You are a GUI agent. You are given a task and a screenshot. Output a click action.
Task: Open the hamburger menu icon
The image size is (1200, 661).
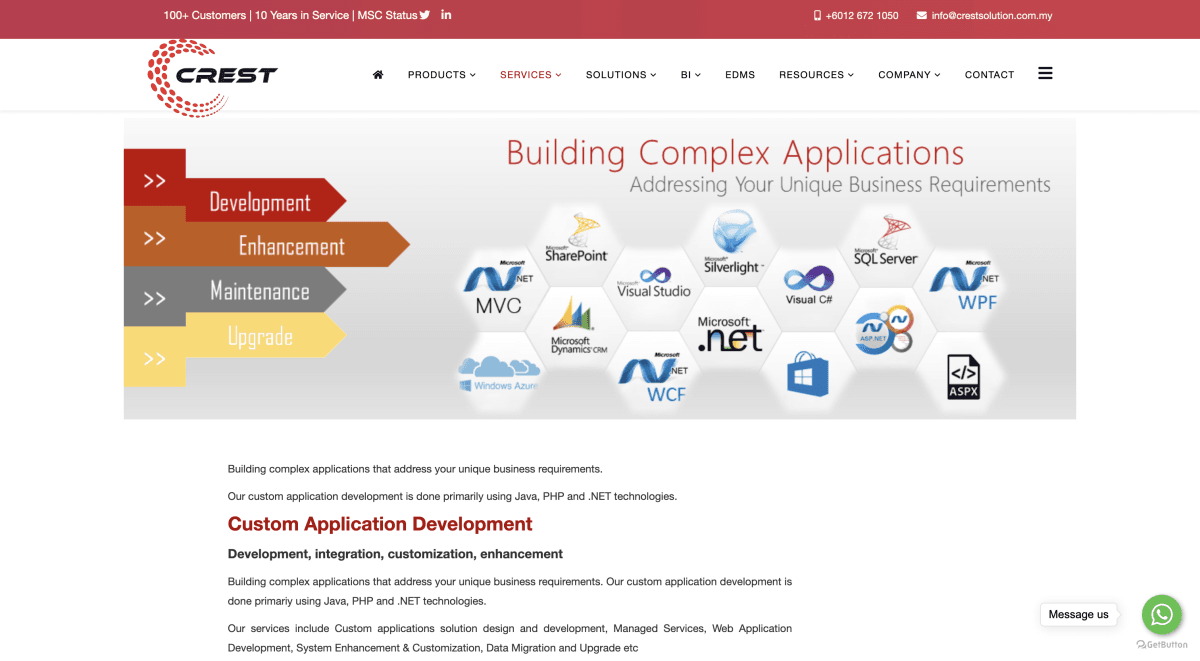(x=1045, y=73)
